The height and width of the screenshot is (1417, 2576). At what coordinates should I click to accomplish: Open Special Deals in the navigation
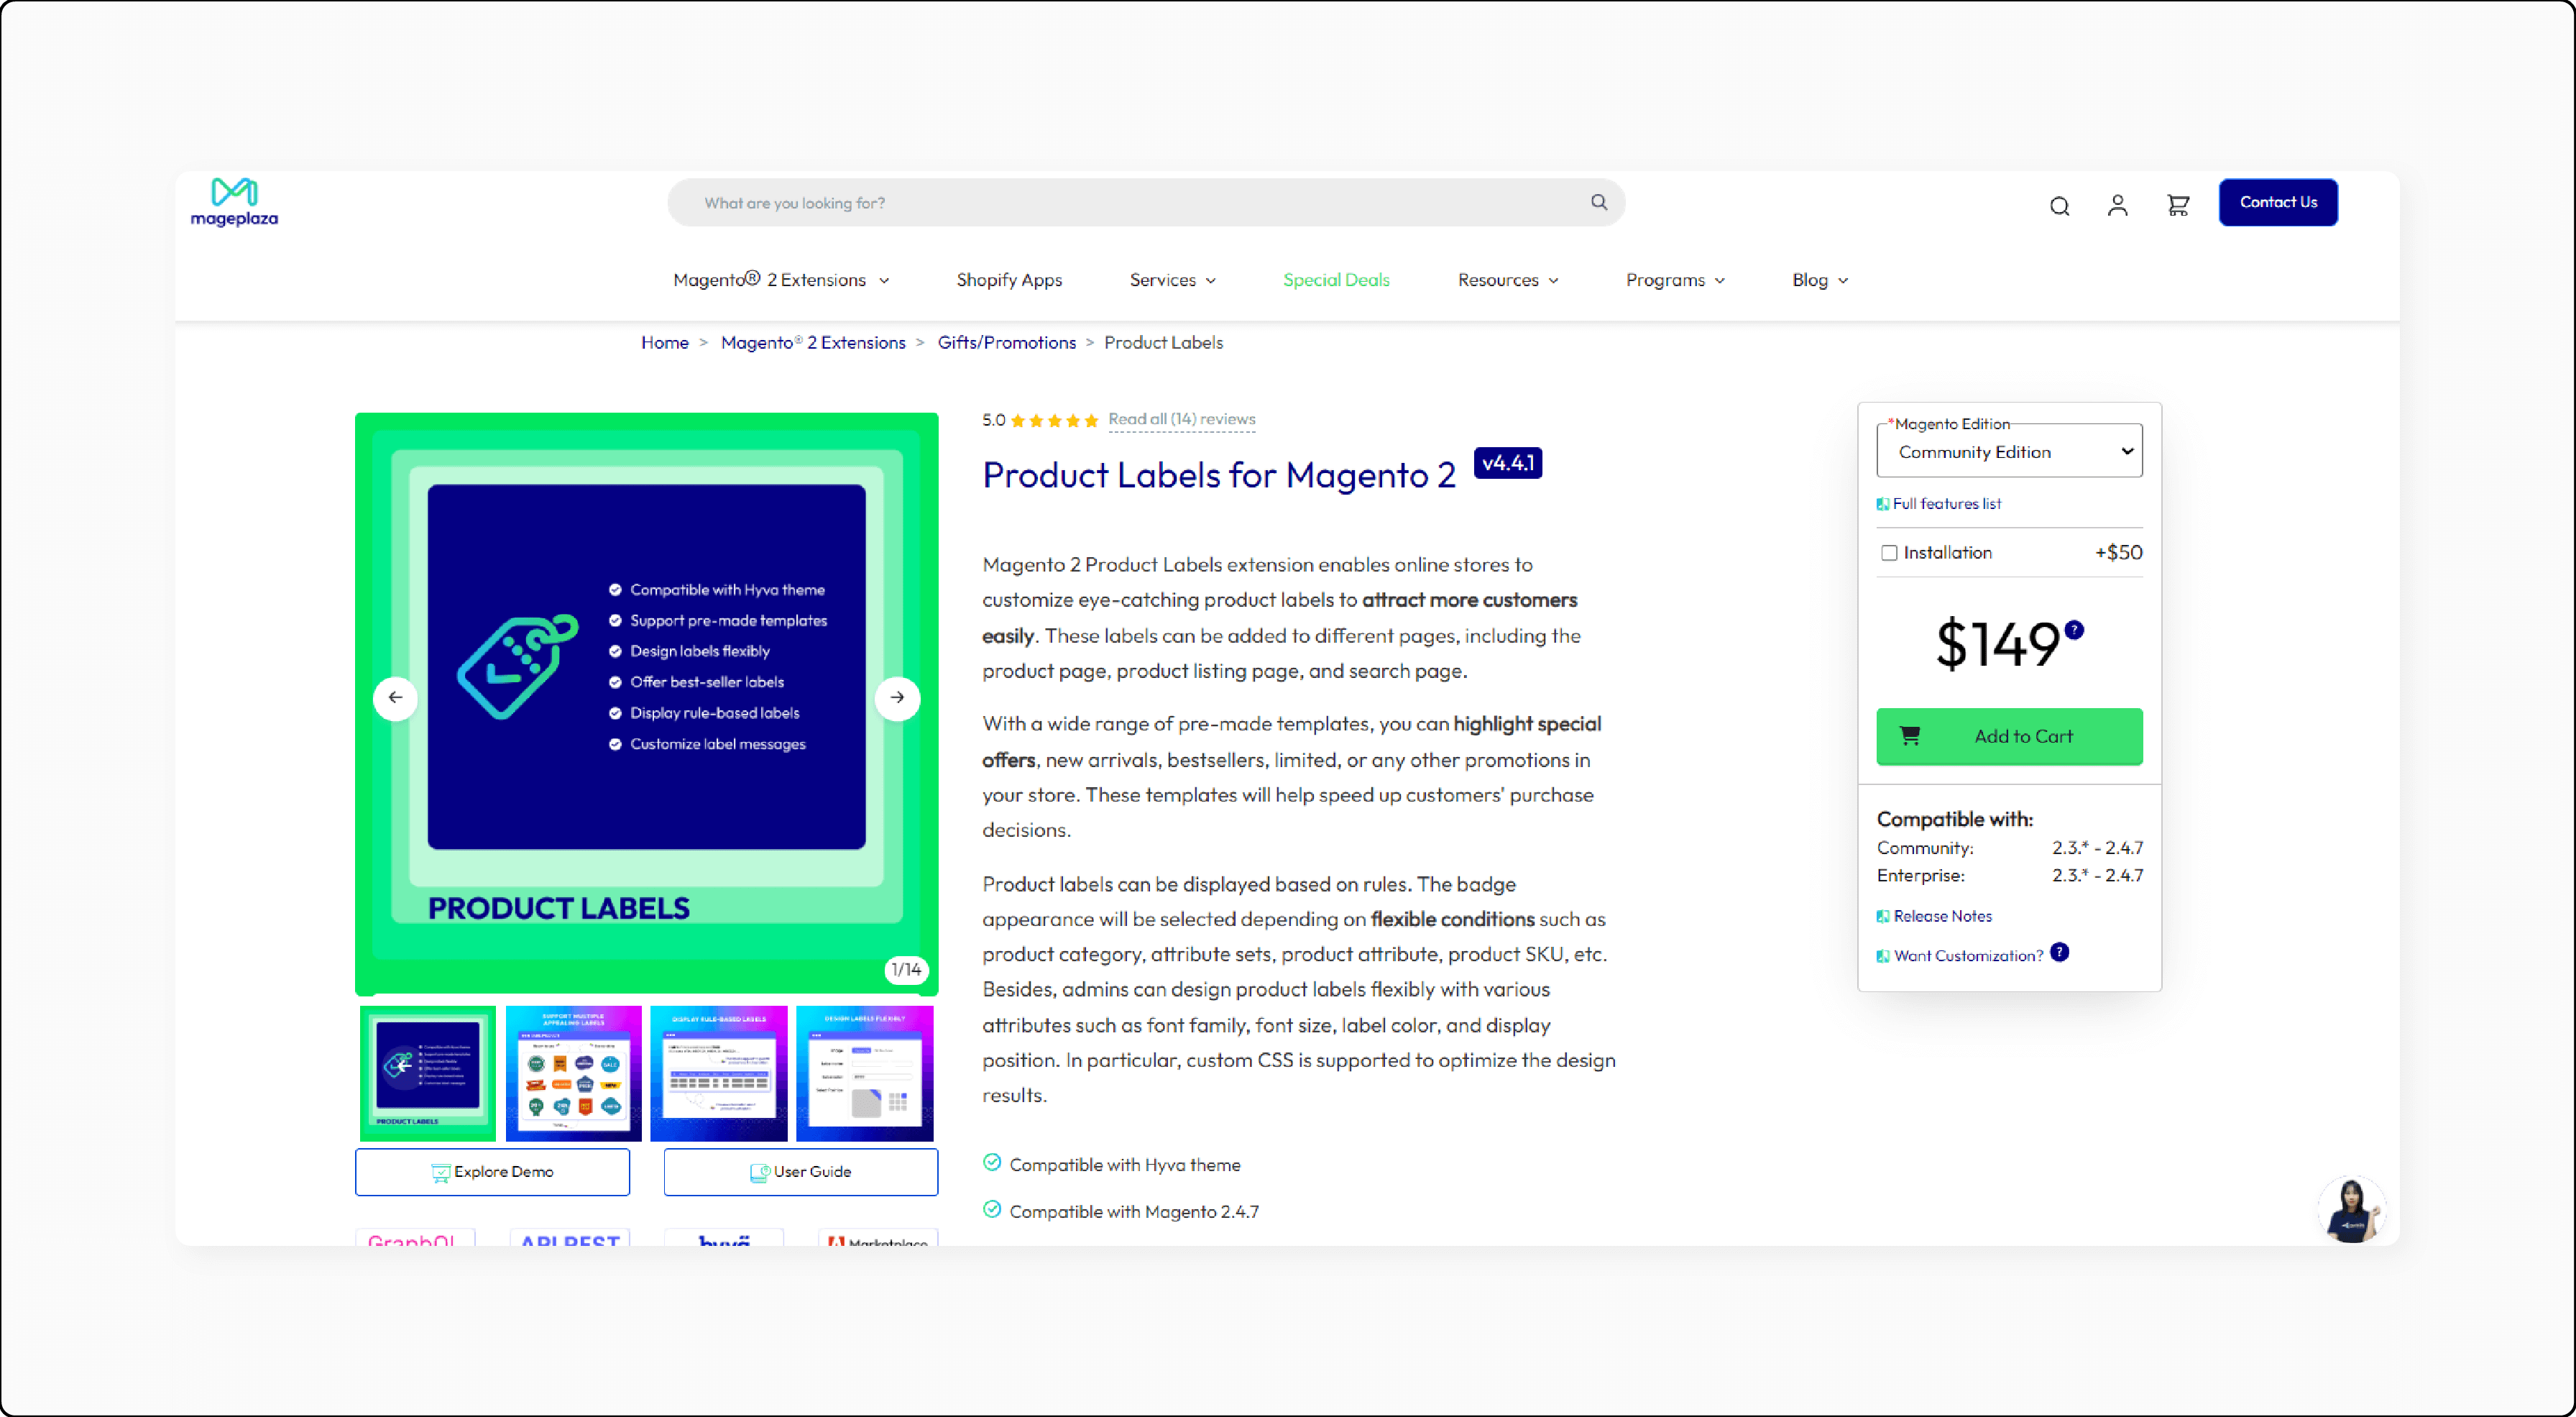pos(1336,280)
